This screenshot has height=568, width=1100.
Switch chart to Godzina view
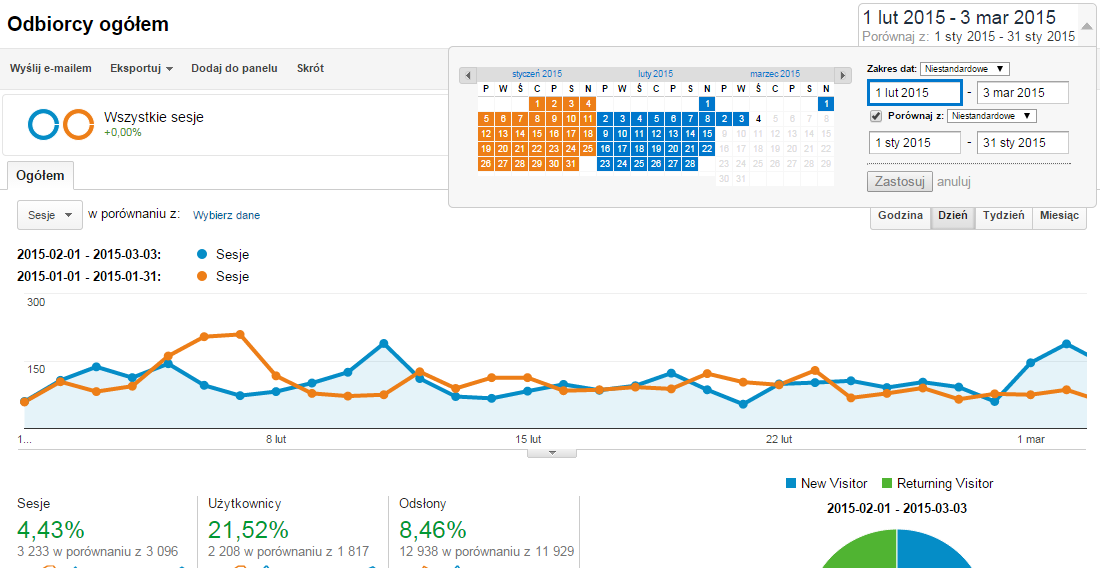pos(900,215)
